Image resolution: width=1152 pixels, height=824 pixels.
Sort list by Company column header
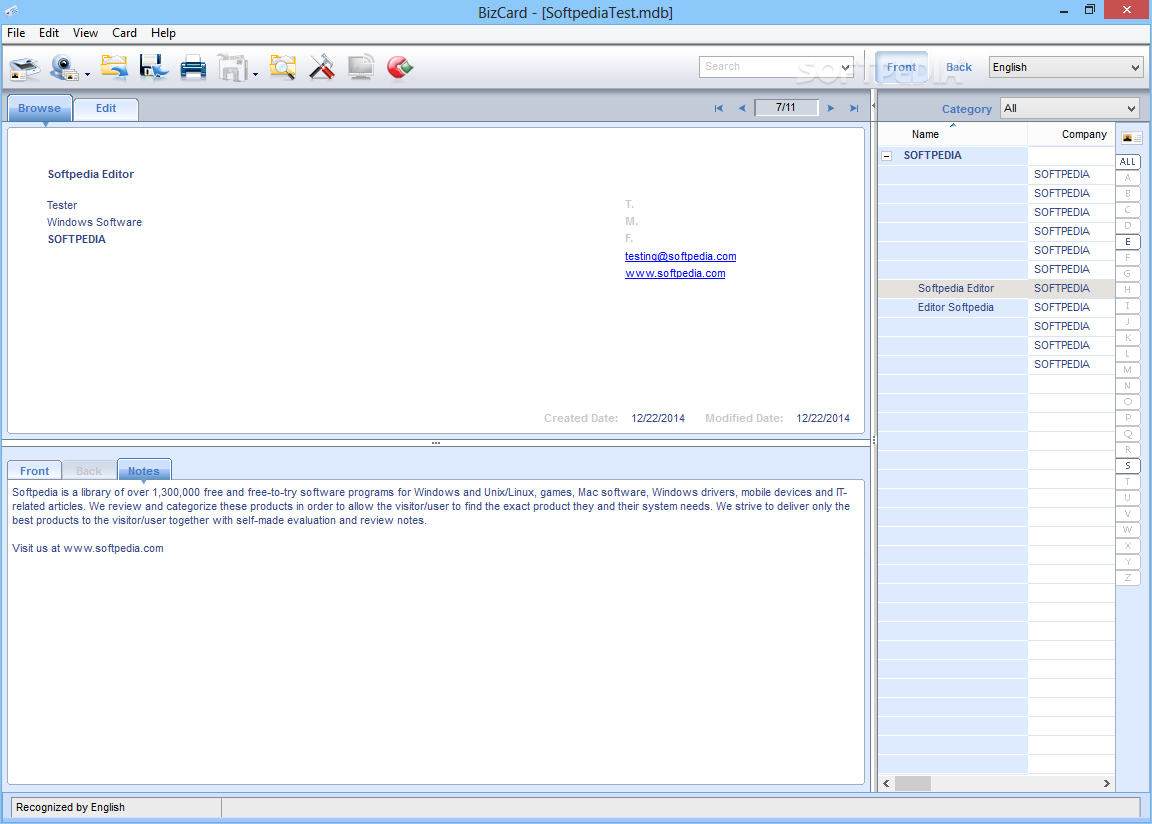[x=1071, y=134]
